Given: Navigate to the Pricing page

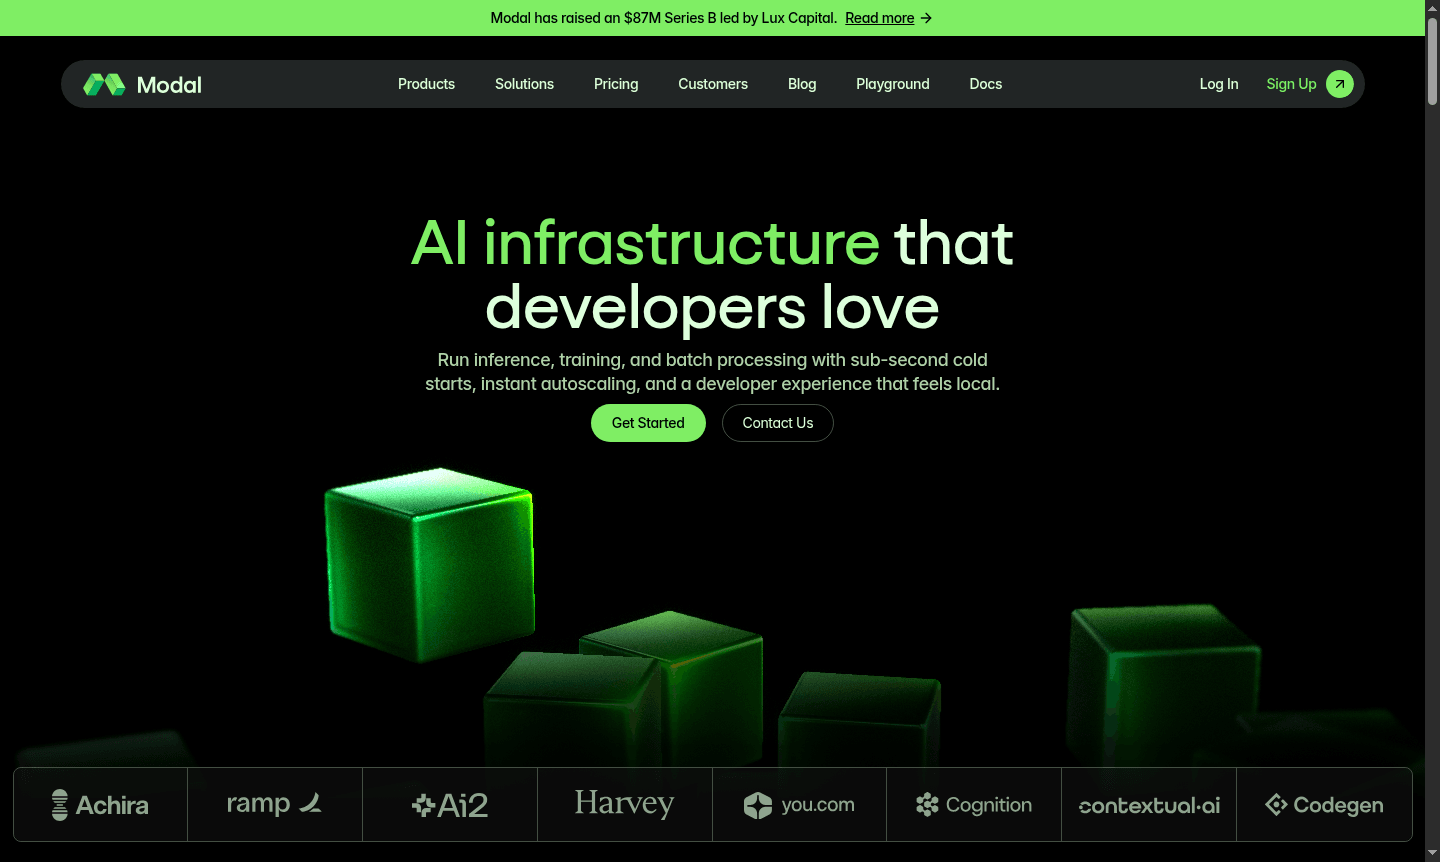Looking at the screenshot, I should coord(615,84).
